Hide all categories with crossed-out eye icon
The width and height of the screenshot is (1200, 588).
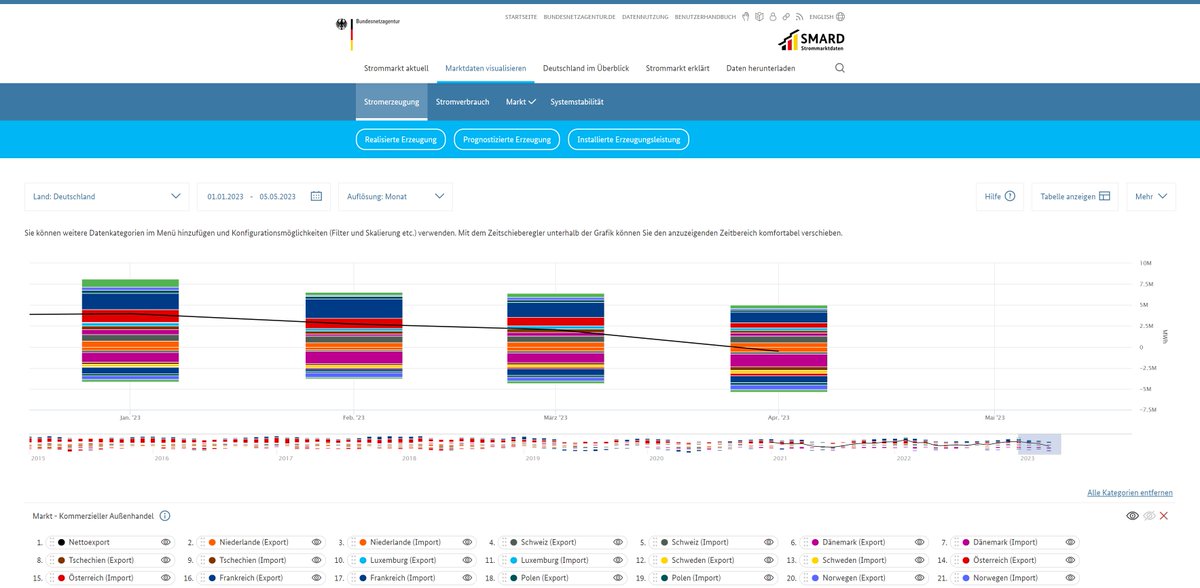[x=1148, y=516]
